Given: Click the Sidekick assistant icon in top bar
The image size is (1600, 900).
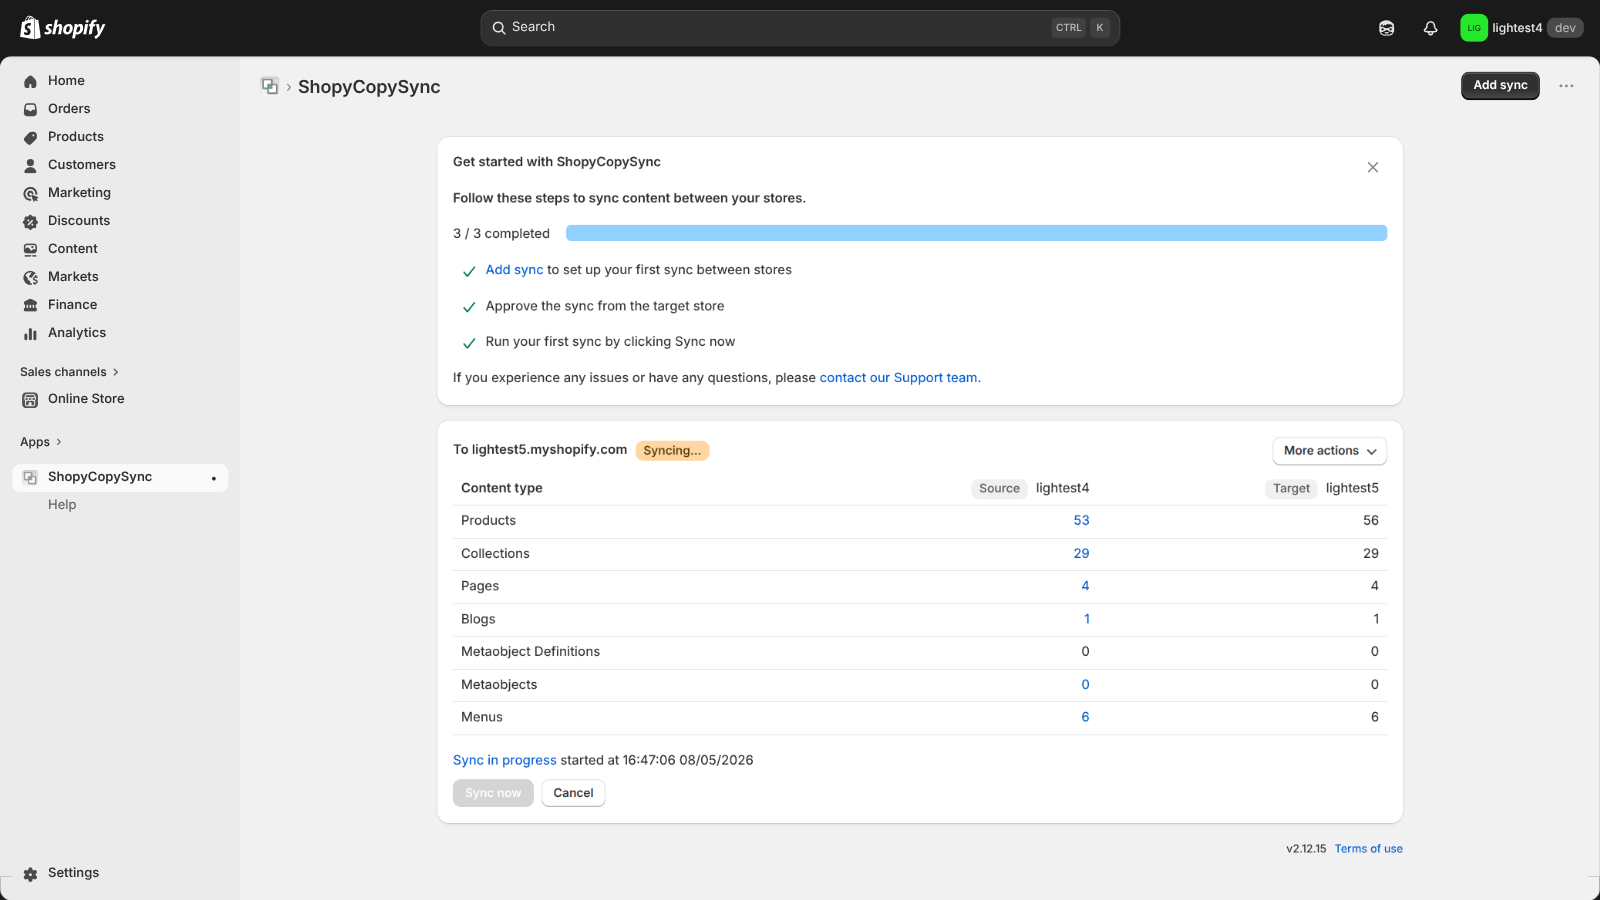Looking at the screenshot, I should pyautogui.click(x=1386, y=28).
